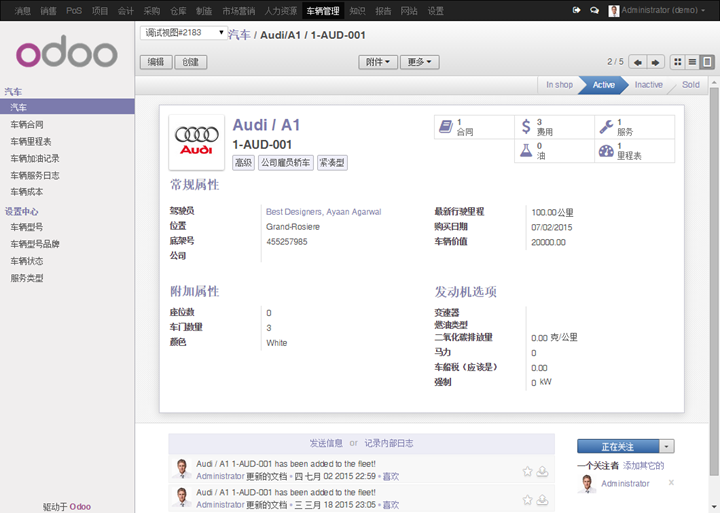Open the services stat button with wrench icon
The width and height of the screenshot is (720, 513).
point(635,127)
